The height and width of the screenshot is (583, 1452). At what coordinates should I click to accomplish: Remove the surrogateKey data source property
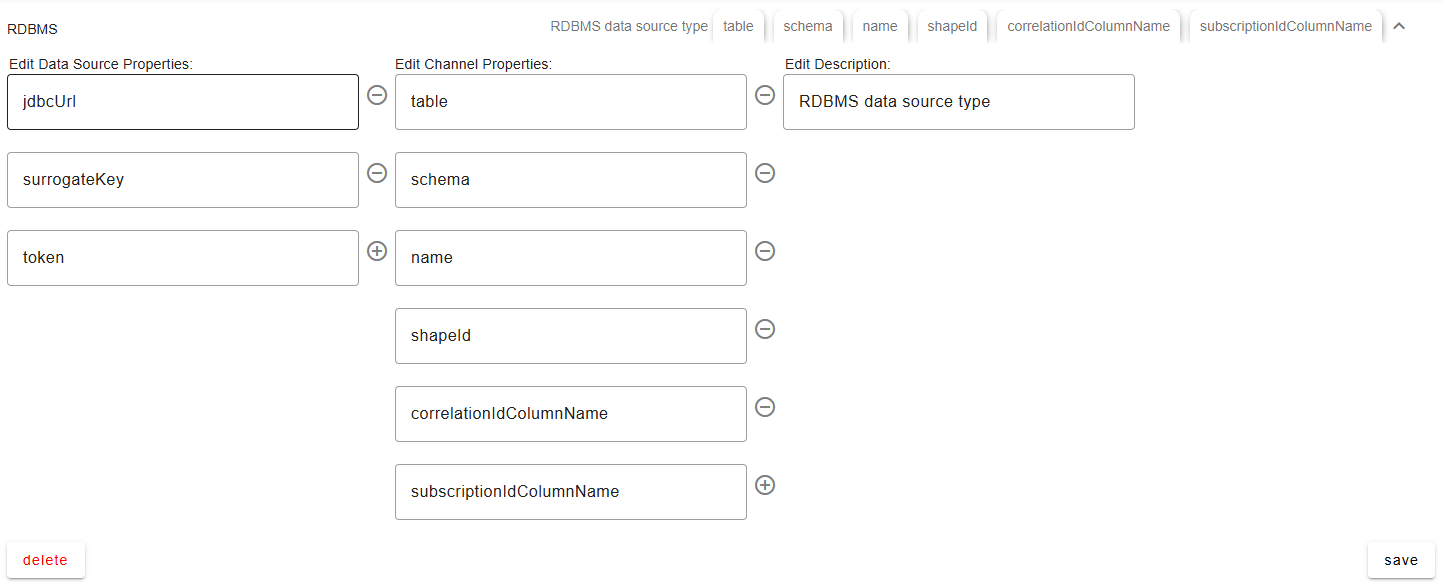(377, 173)
